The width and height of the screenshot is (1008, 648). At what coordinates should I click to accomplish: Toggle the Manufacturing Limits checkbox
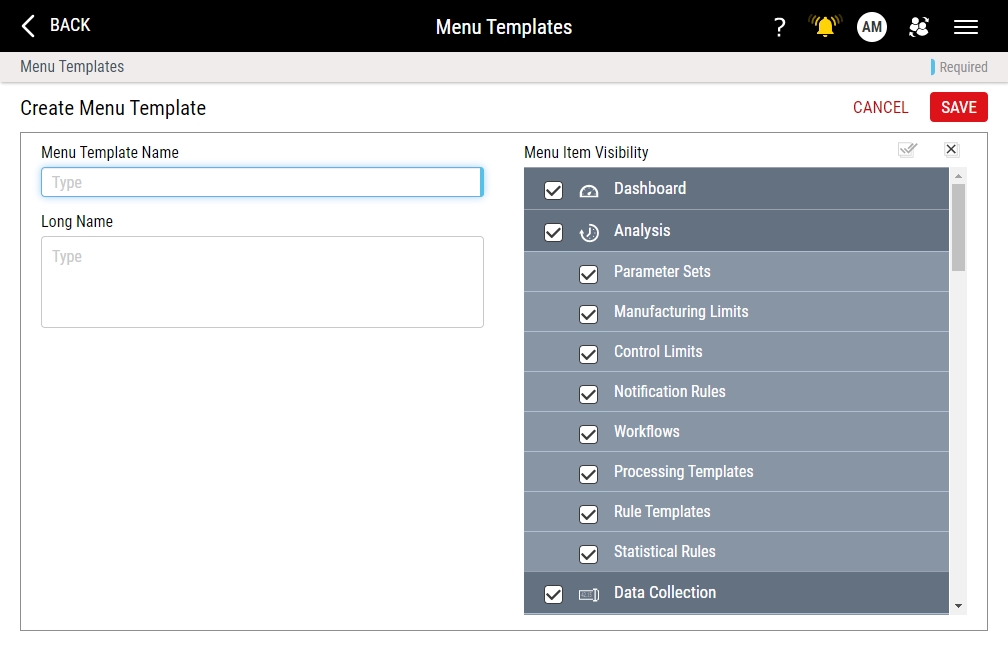(589, 313)
